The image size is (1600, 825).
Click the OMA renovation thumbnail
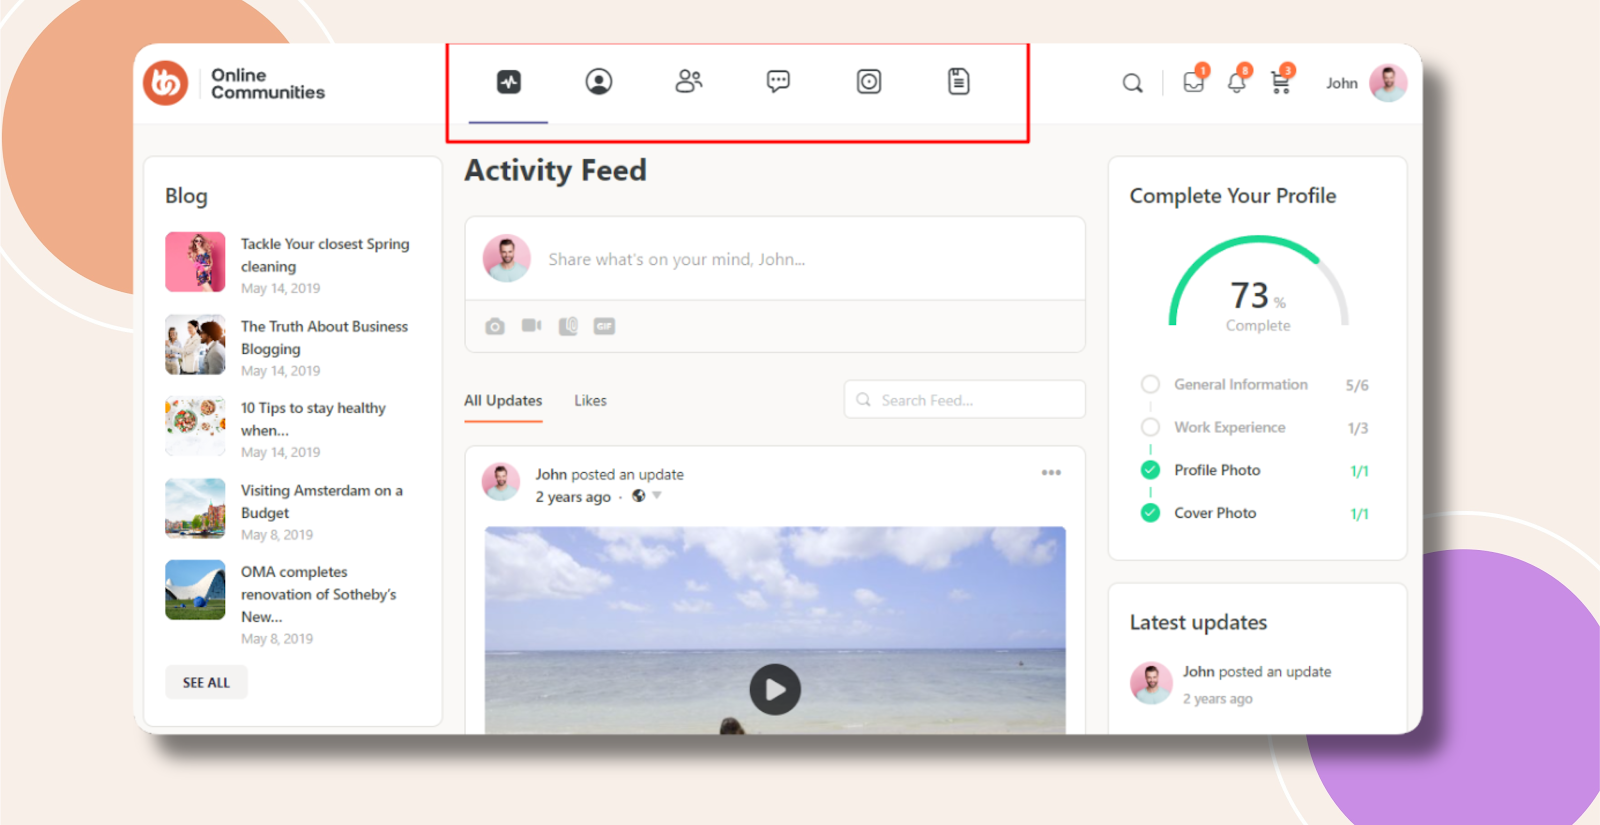coord(195,590)
